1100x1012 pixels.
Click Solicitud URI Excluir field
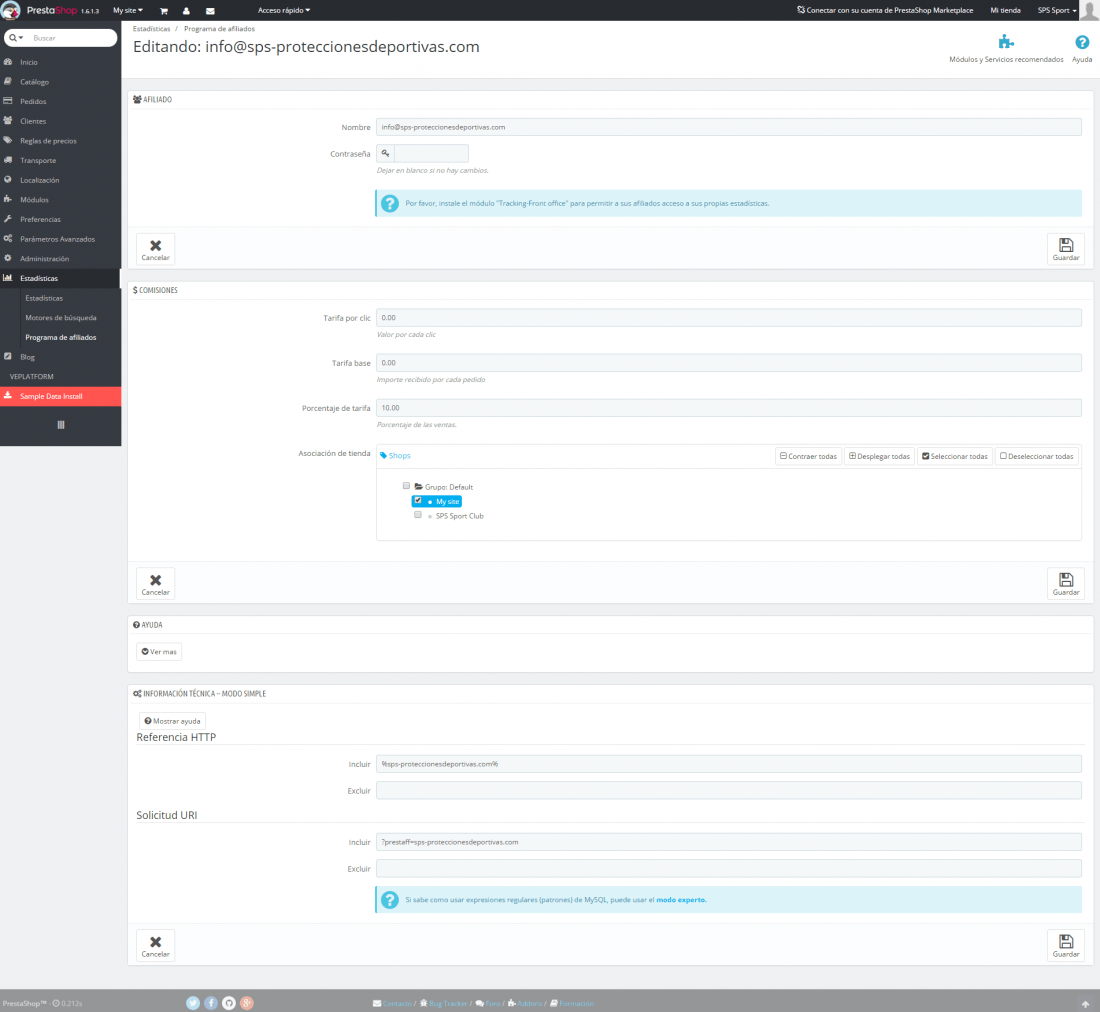[728, 868]
